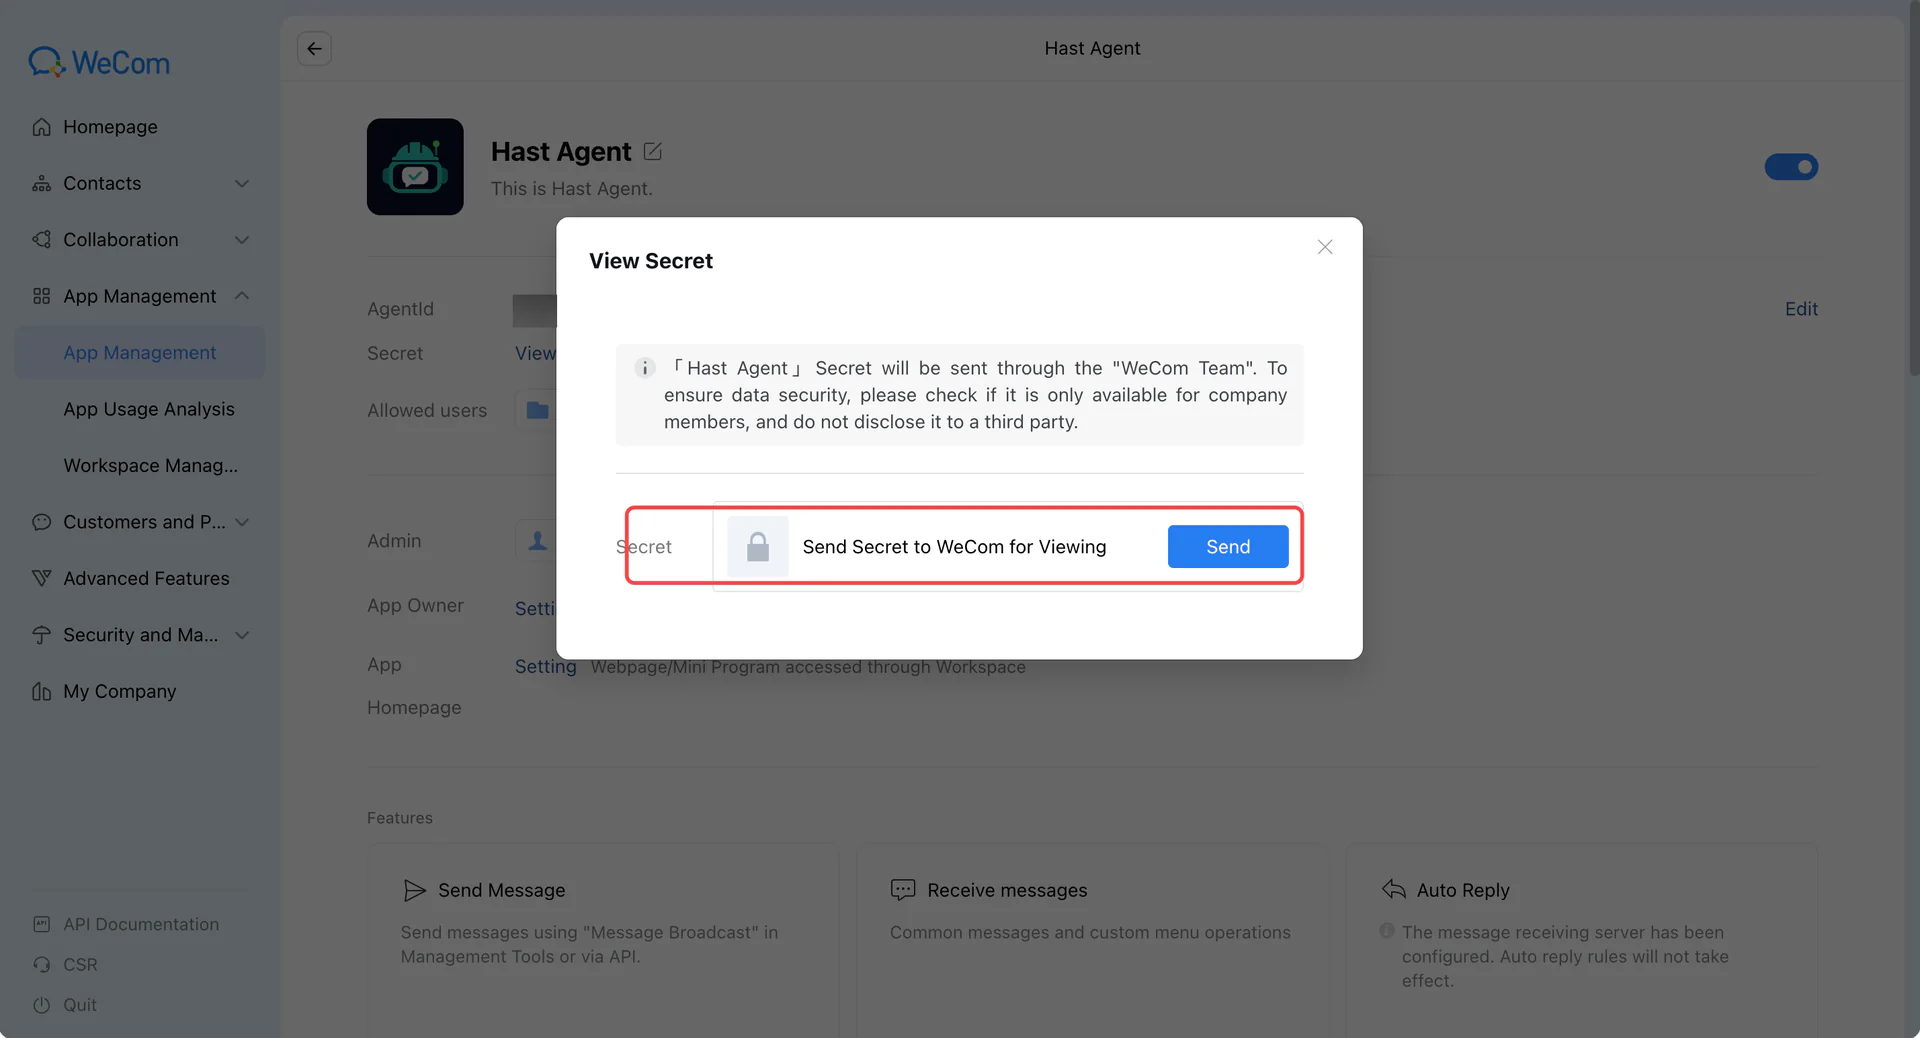
Task: Click the Auto Reply arrow icon
Action: click(1394, 889)
